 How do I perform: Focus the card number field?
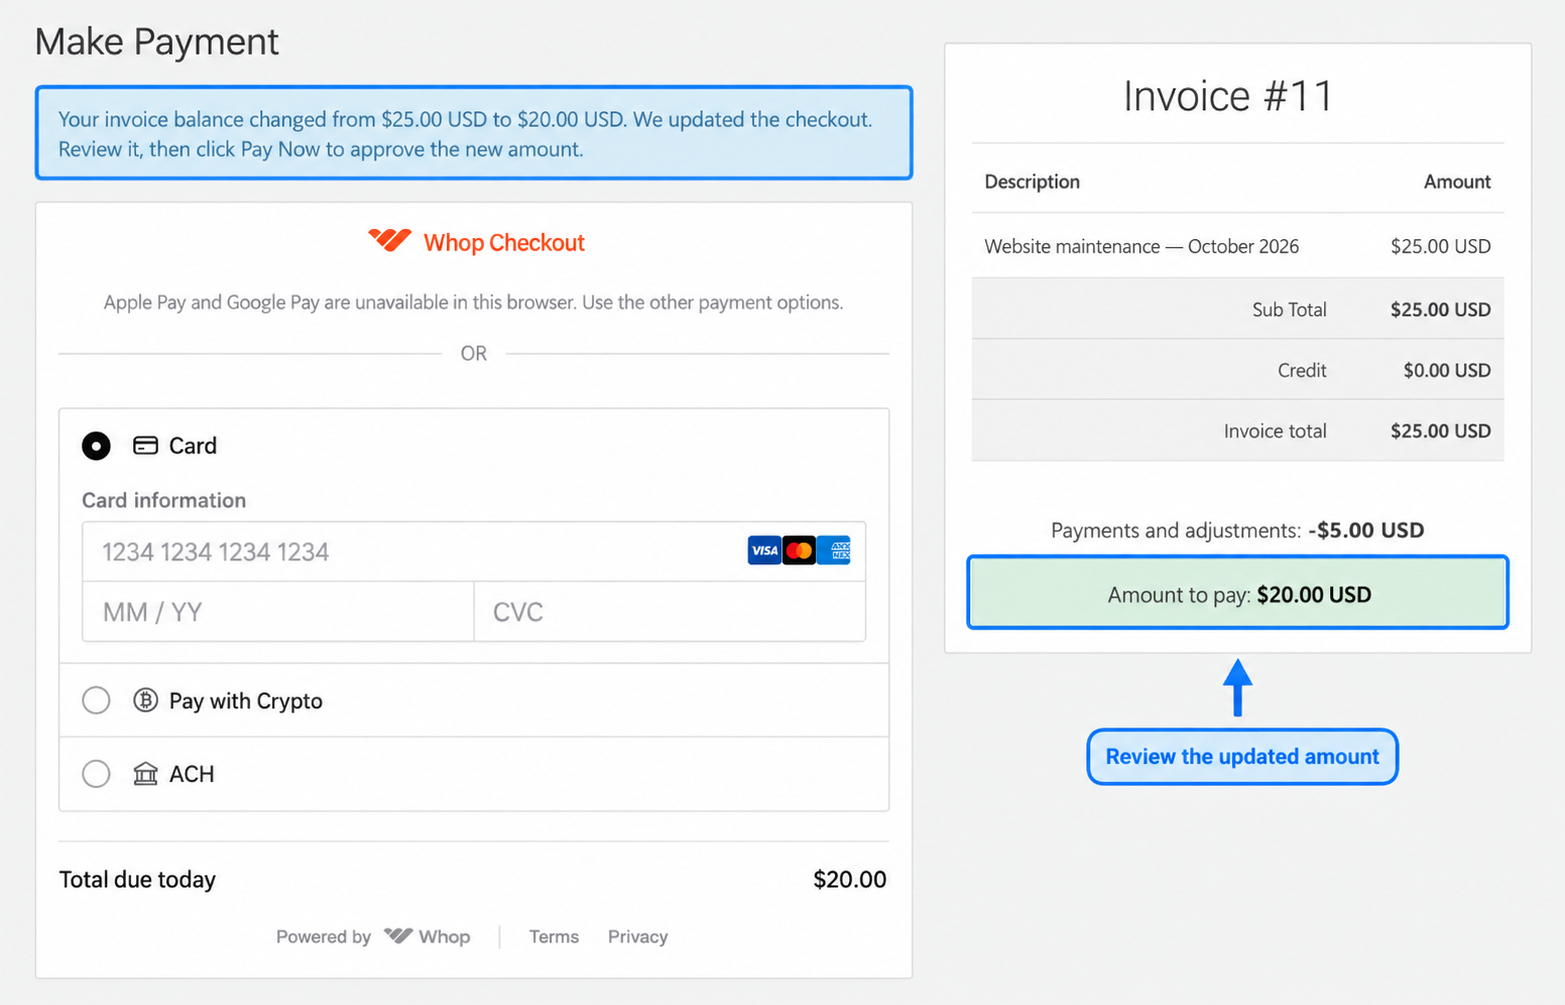pos(474,551)
